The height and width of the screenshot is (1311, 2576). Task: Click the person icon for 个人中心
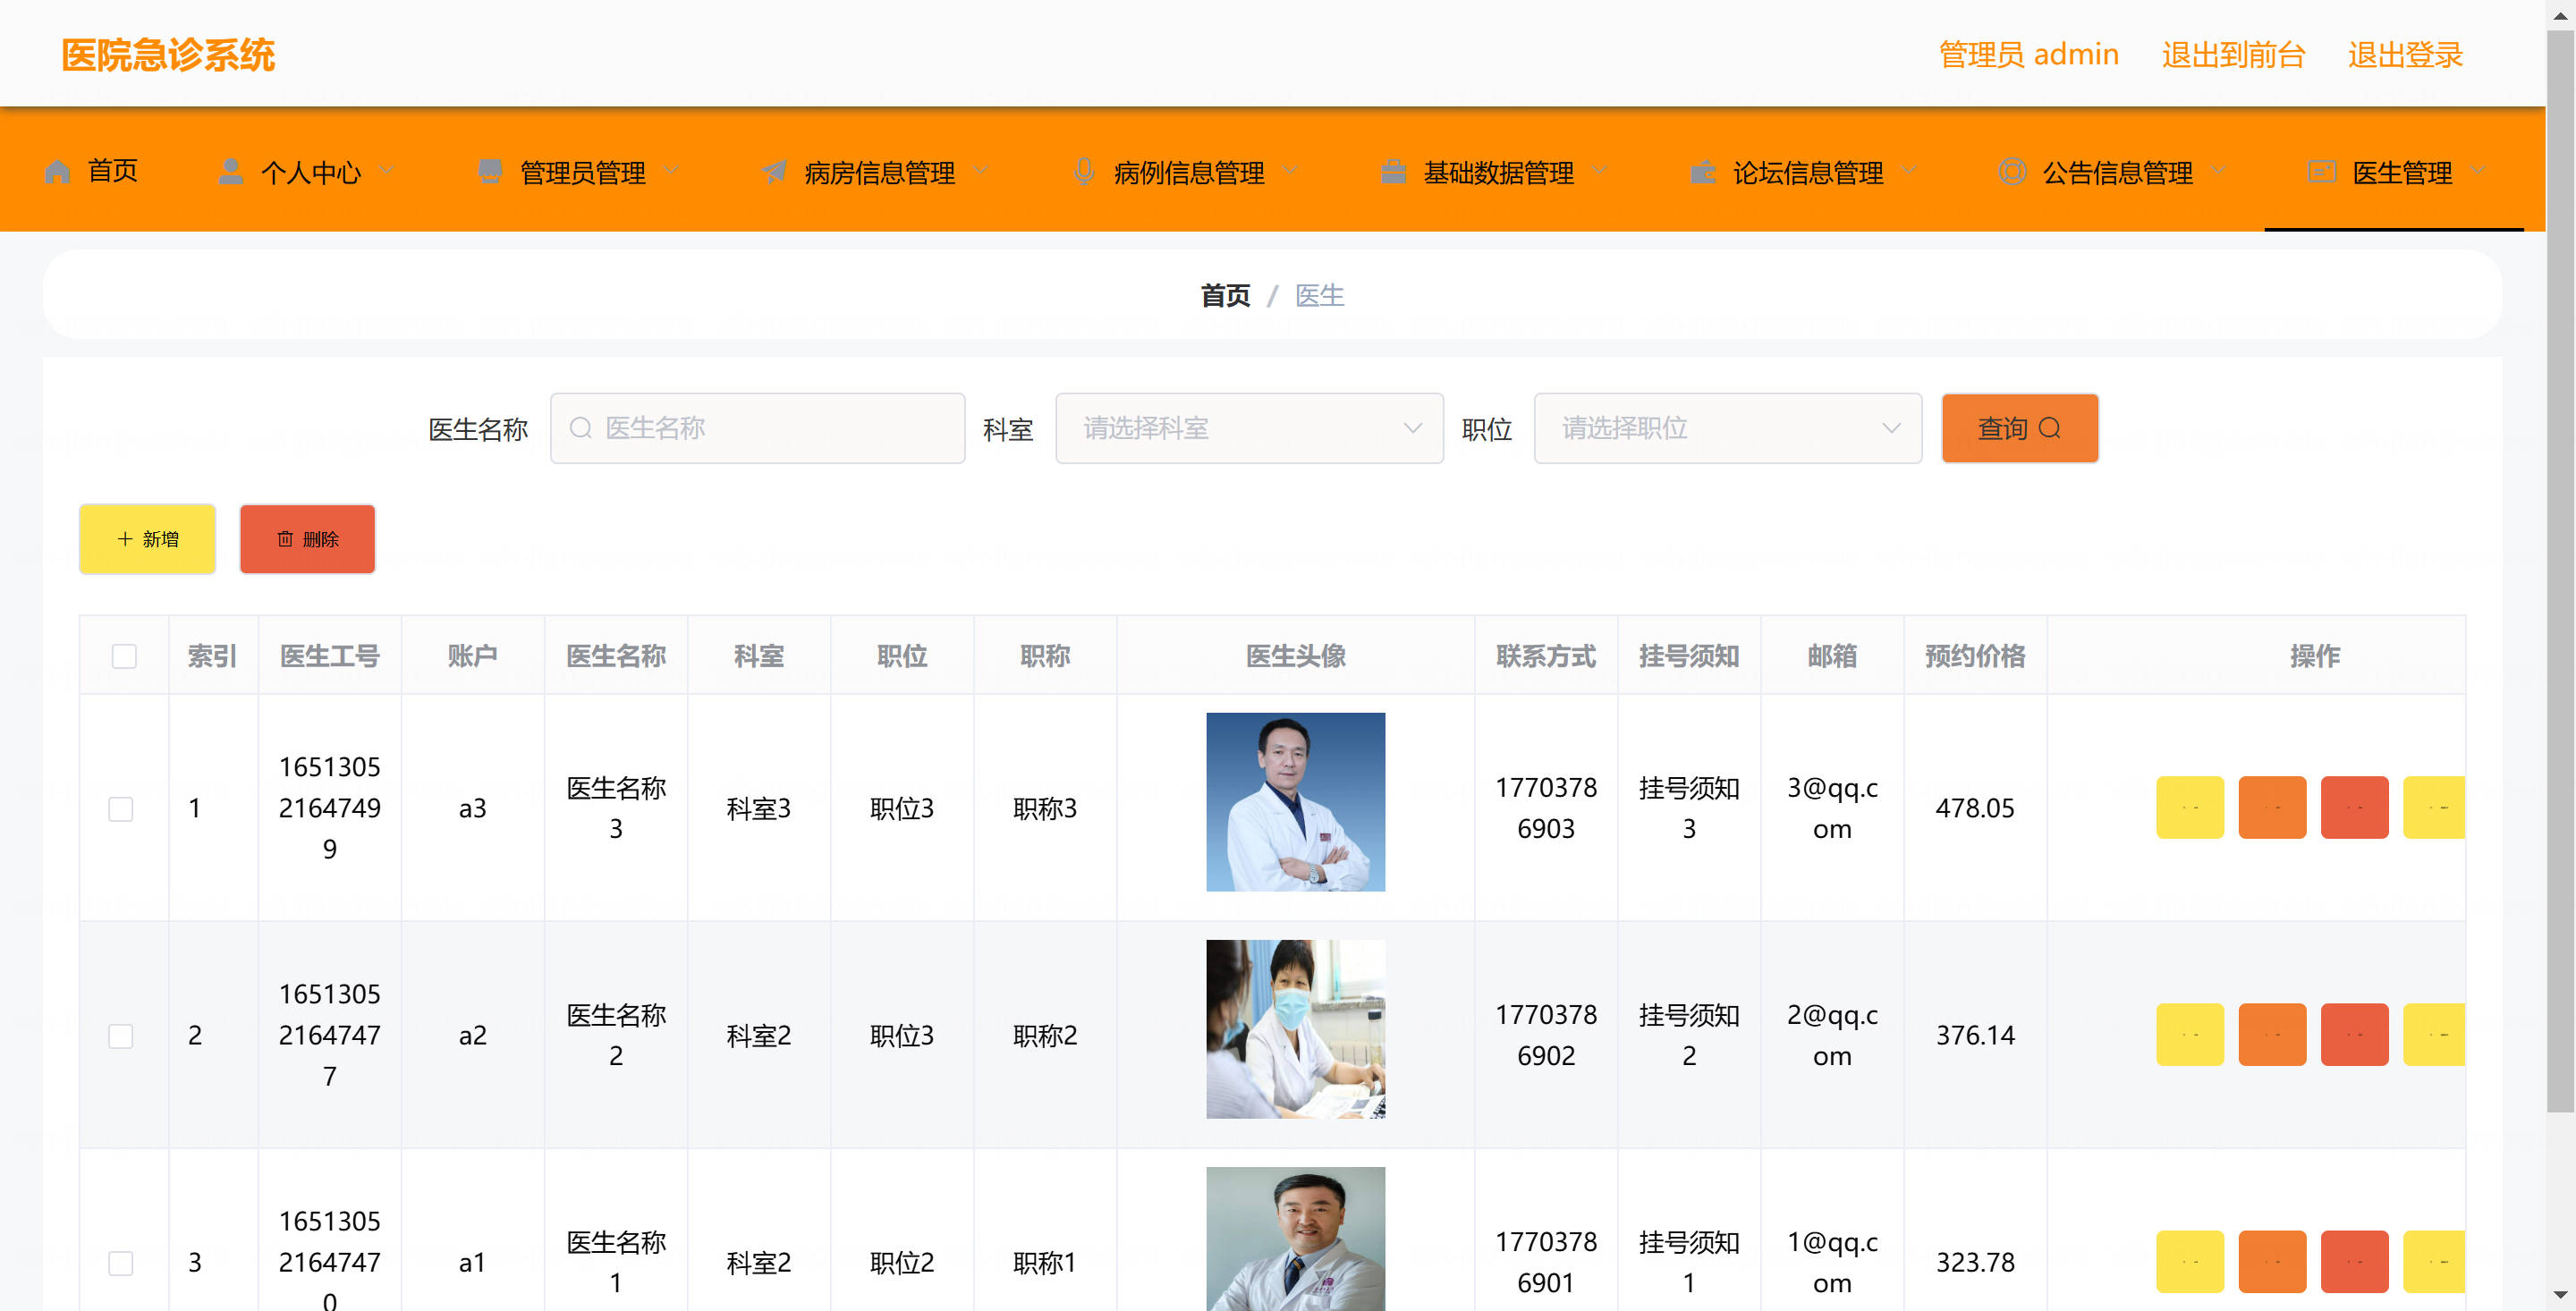pyautogui.click(x=231, y=172)
